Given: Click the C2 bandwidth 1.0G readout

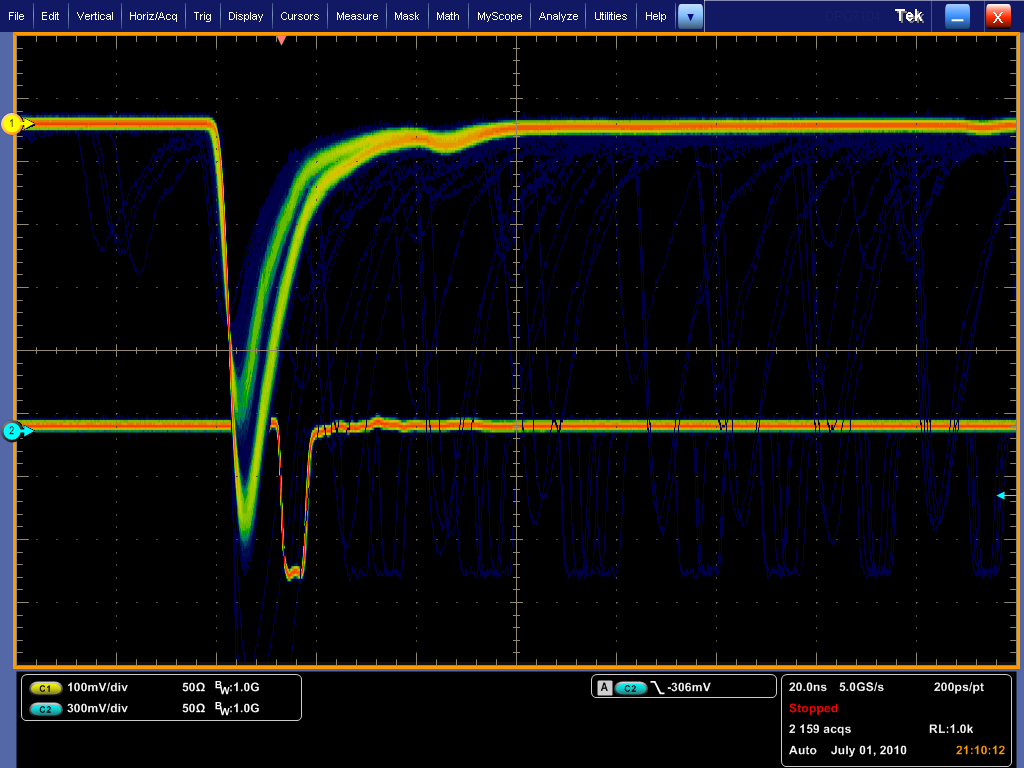Looking at the screenshot, I should tap(237, 709).
